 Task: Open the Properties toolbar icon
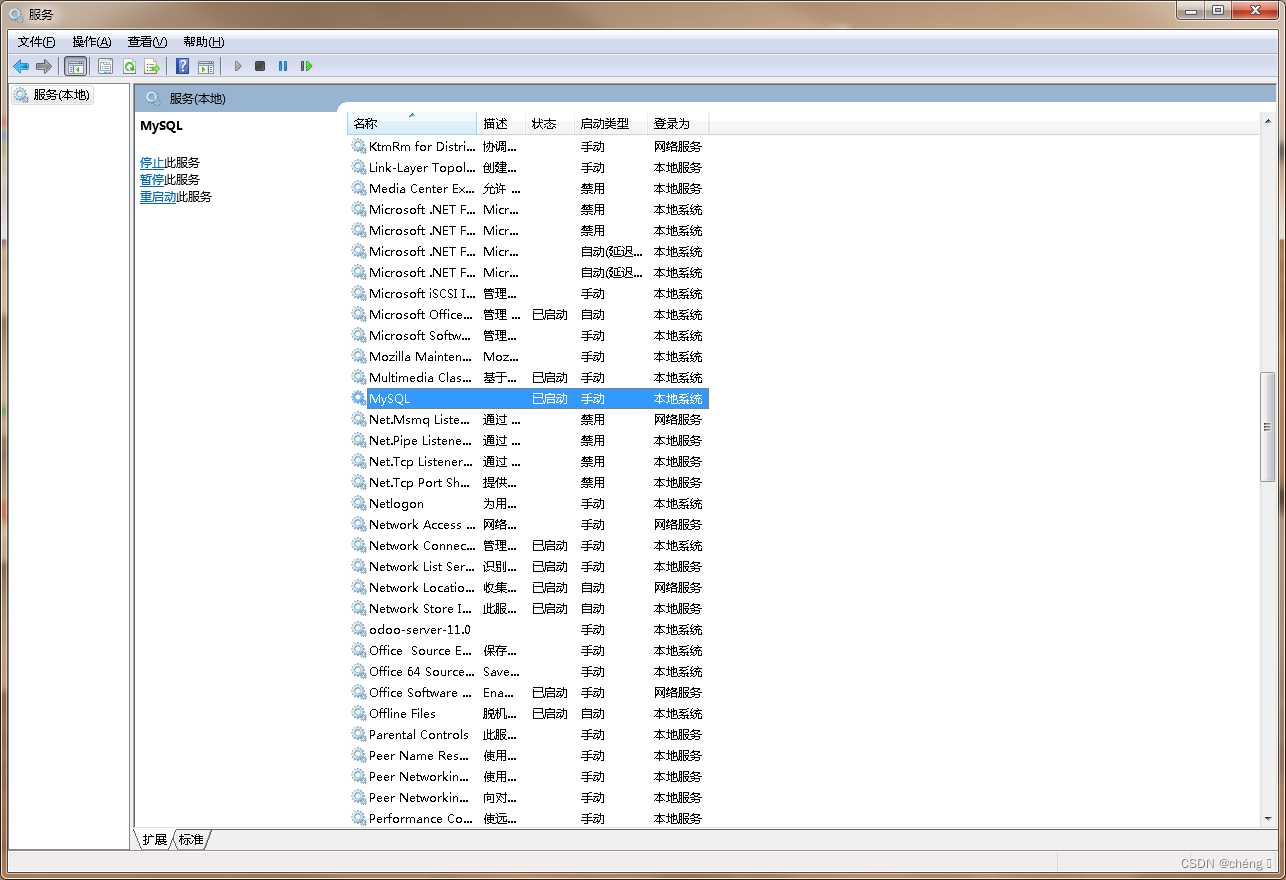click(105, 66)
